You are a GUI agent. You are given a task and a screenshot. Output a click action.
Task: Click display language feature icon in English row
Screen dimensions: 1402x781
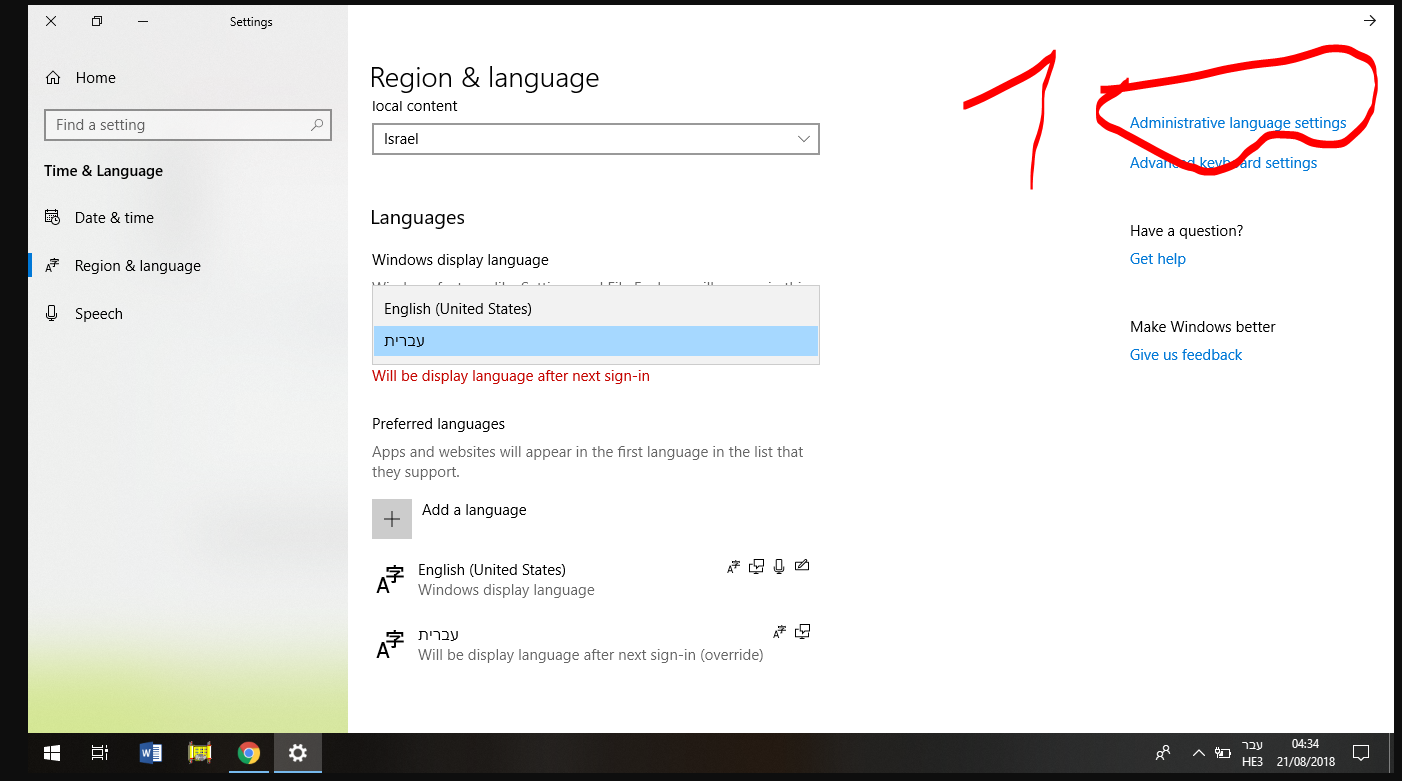click(x=734, y=567)
